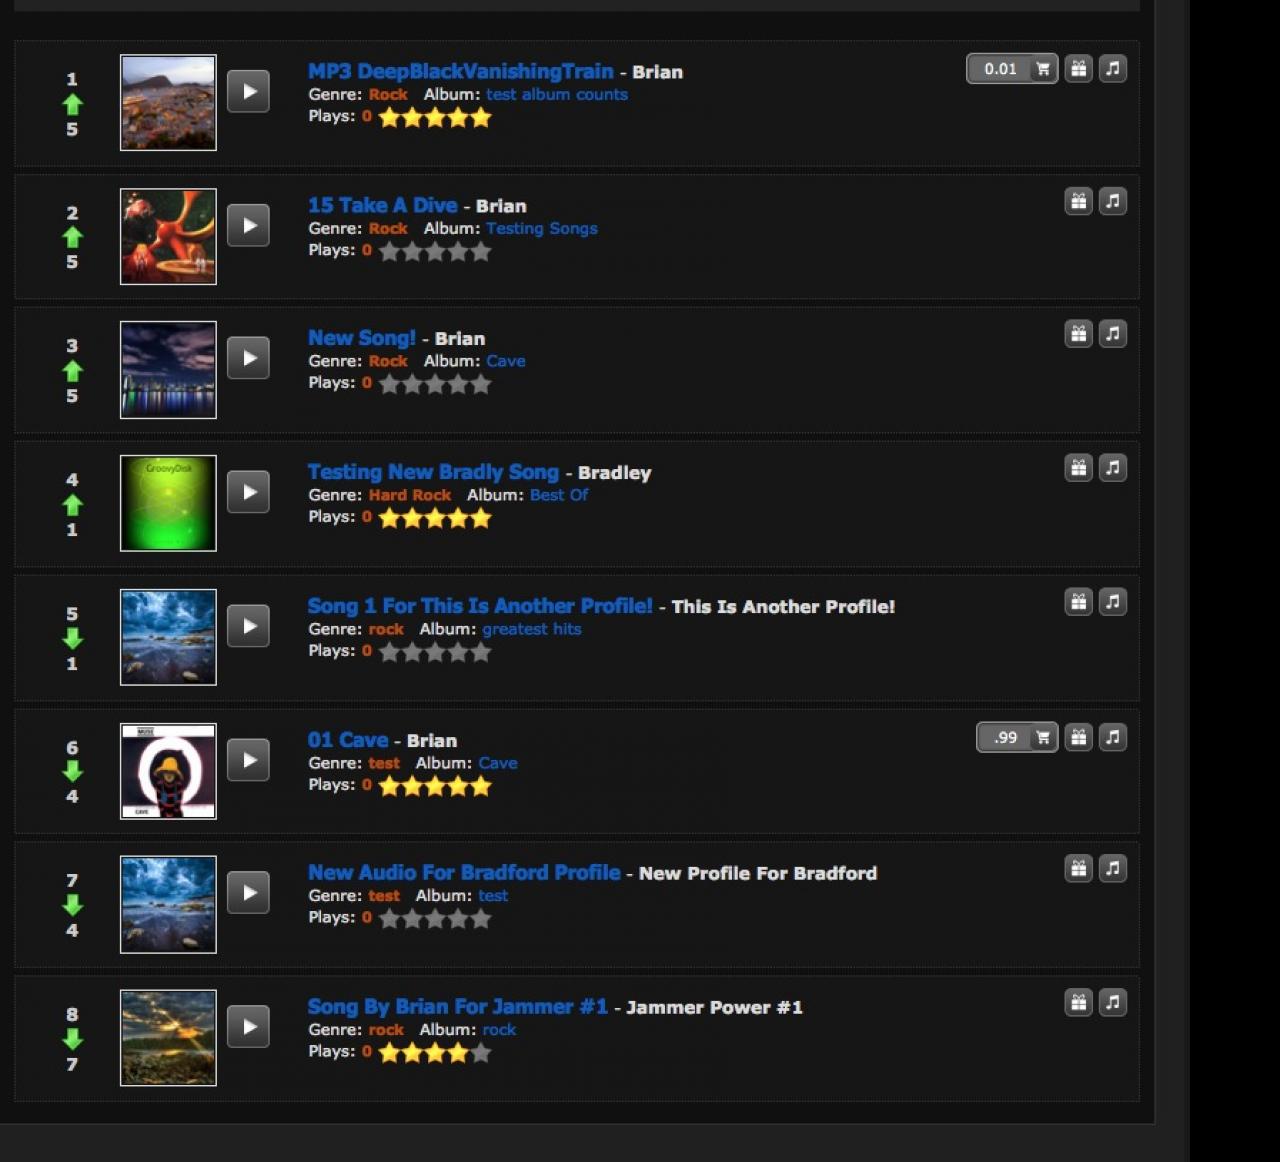Open the 'test album counts' album link
The image size is (1280, 1162).
[x=557, y=95]
